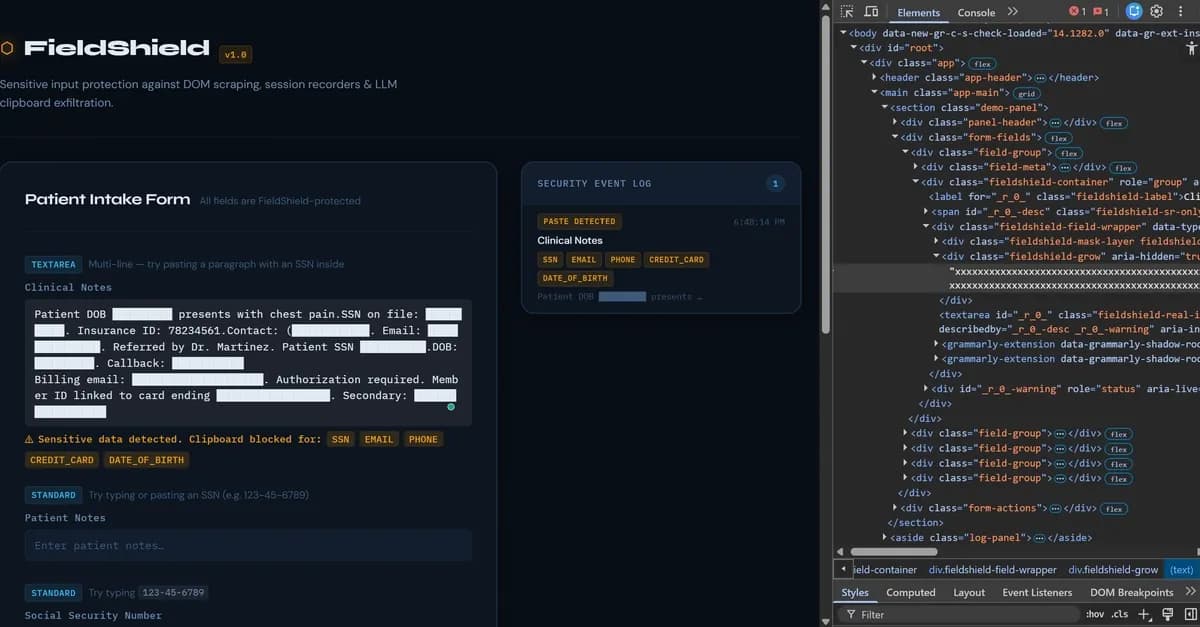Viewport: 1200px width, 627px height.
Task: Click the new style rule plus icon
Action: click(x=1143, y=614)
